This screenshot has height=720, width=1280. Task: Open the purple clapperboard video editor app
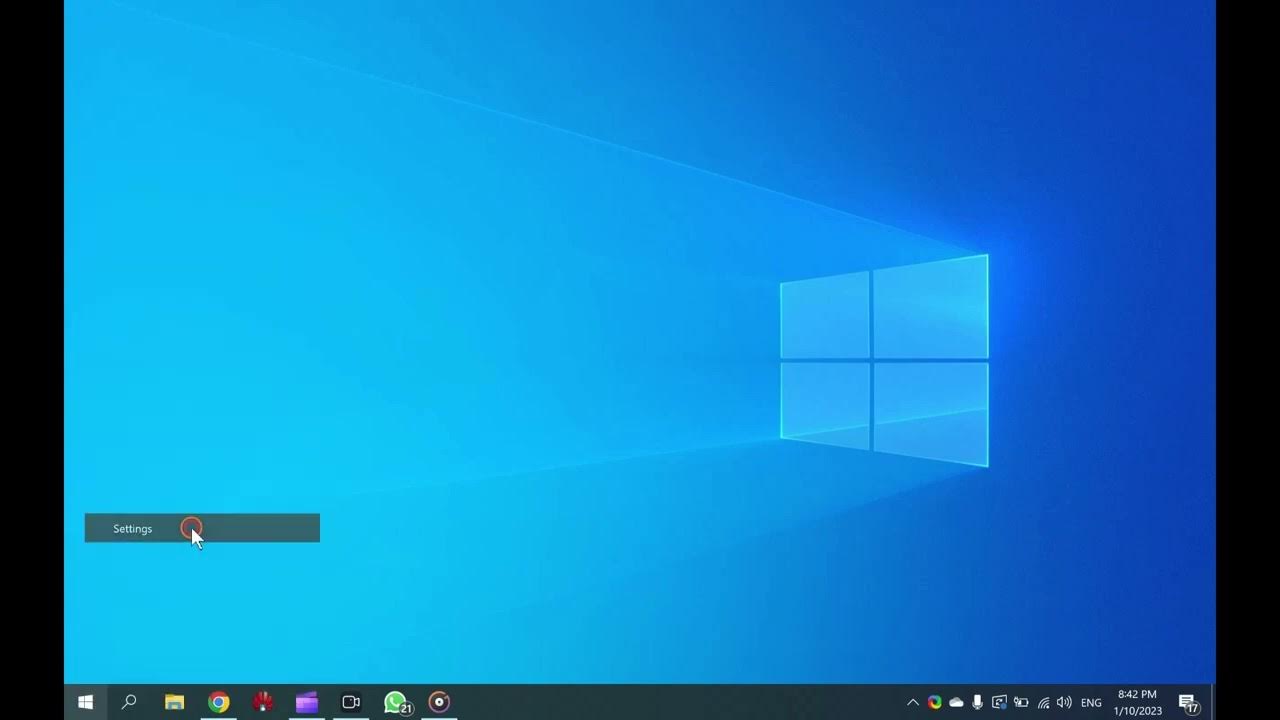click(x=307, y=702)
